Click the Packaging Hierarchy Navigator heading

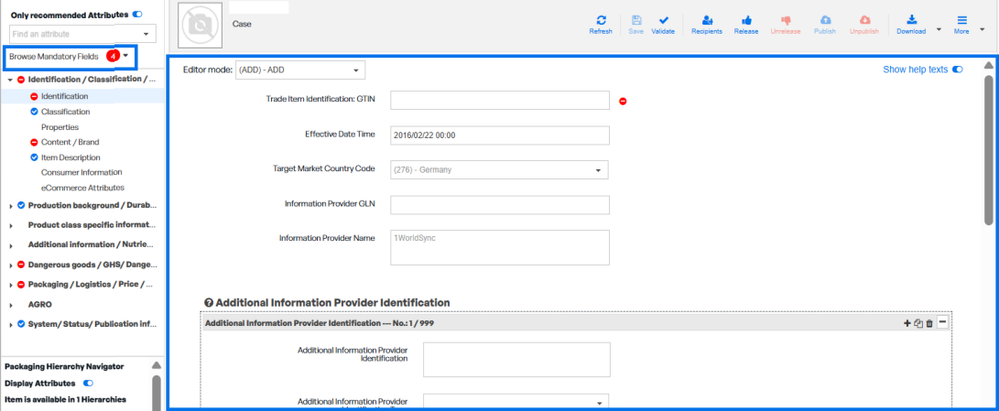coord(64,366)
